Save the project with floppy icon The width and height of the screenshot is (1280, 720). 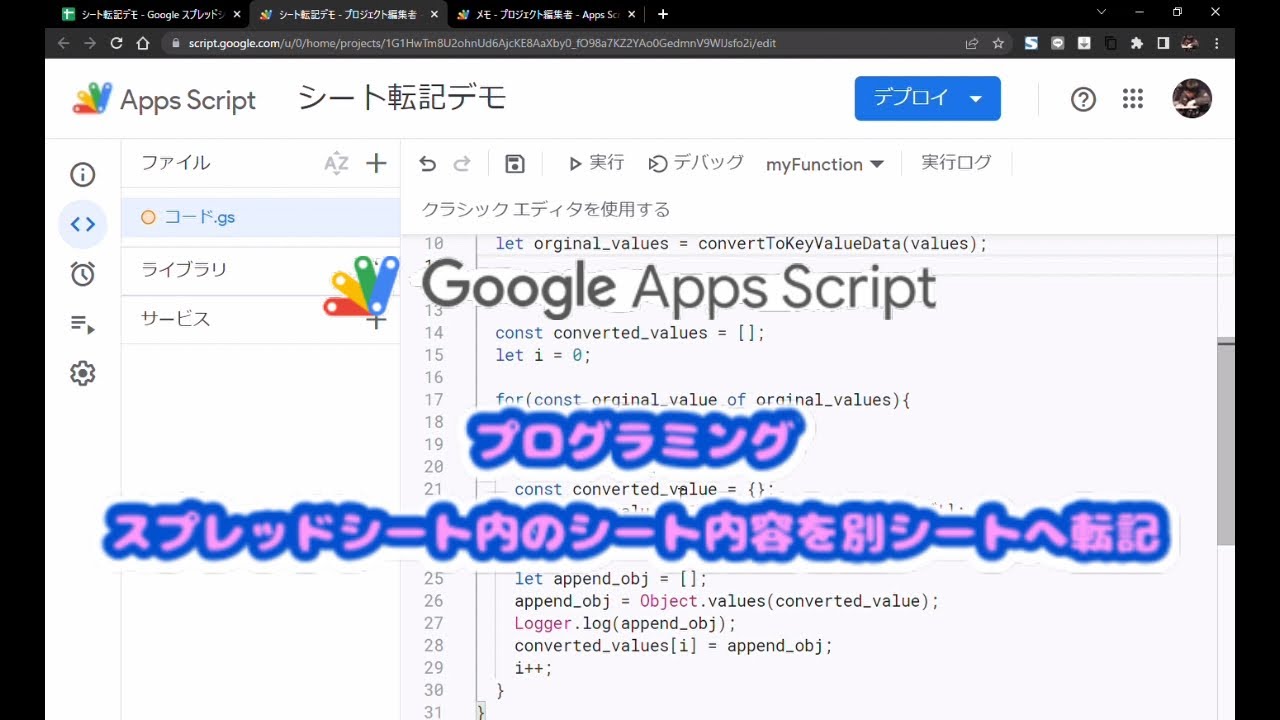coord(515,164)
